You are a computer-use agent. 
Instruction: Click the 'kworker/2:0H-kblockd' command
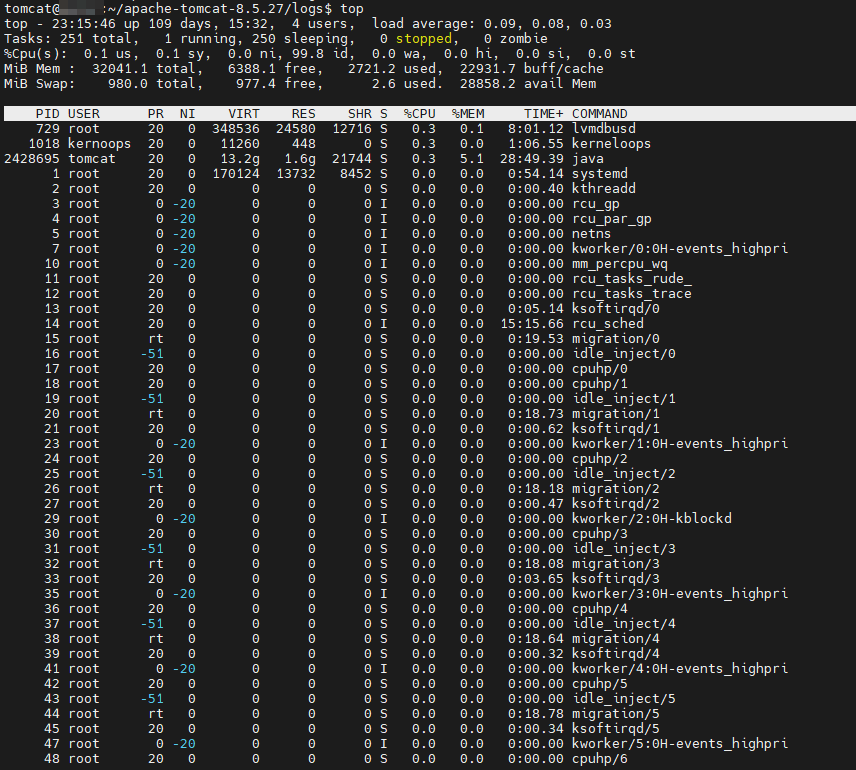(x=652, y=519)
